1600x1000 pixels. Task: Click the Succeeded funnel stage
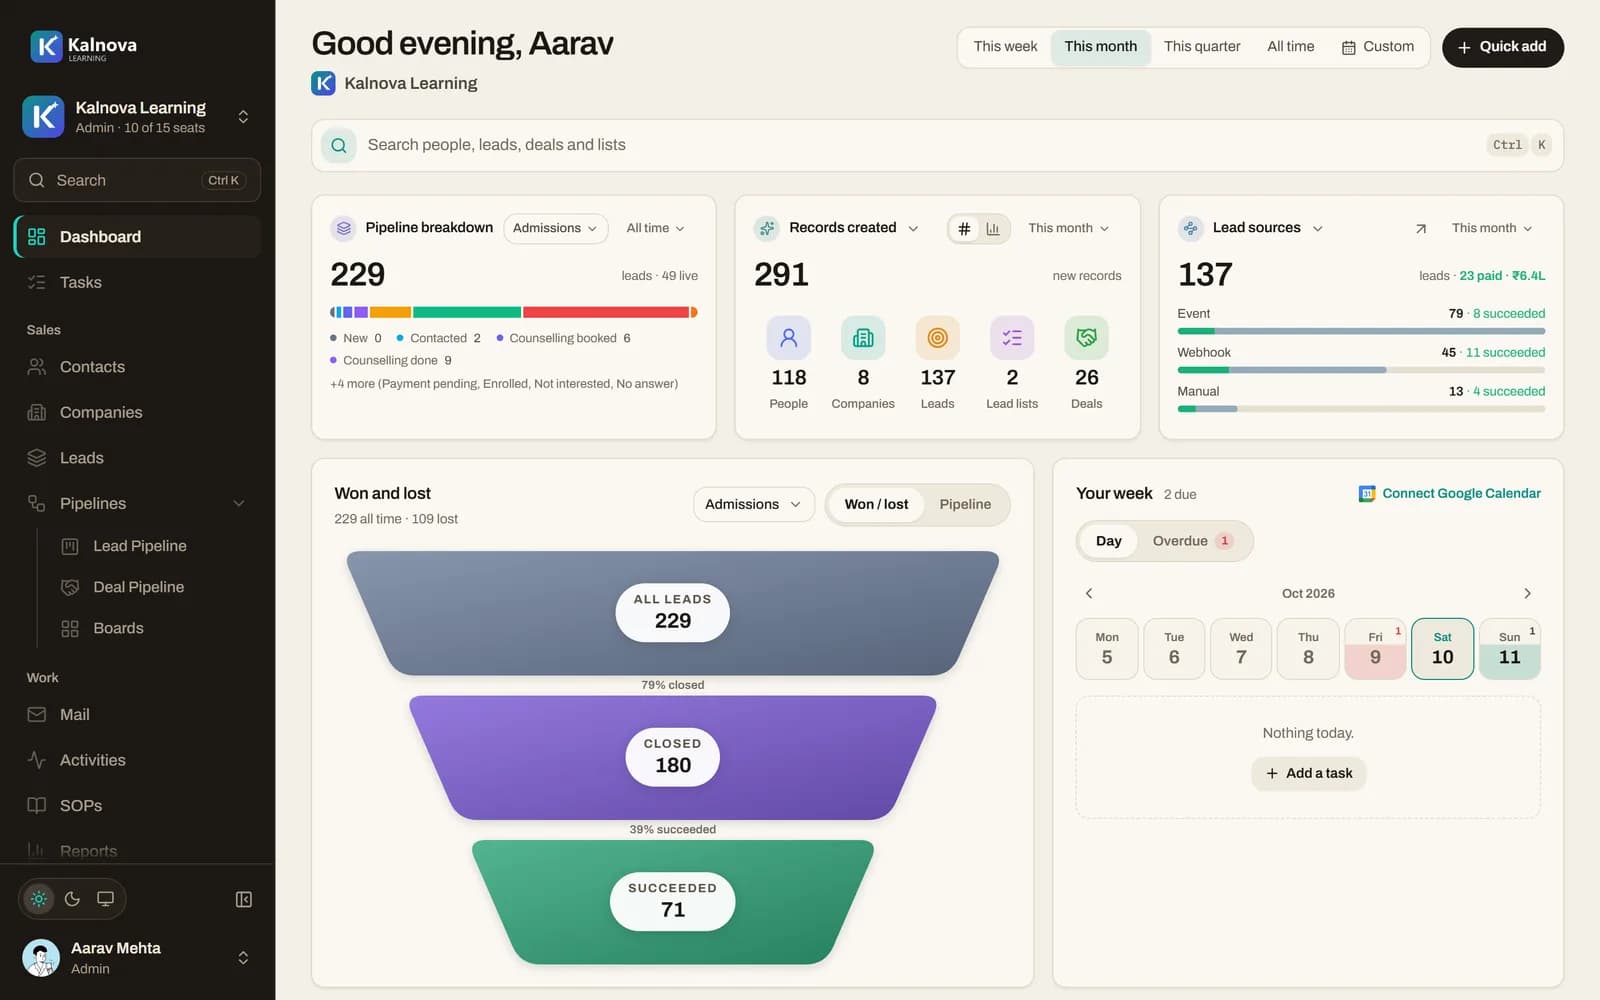673,902
